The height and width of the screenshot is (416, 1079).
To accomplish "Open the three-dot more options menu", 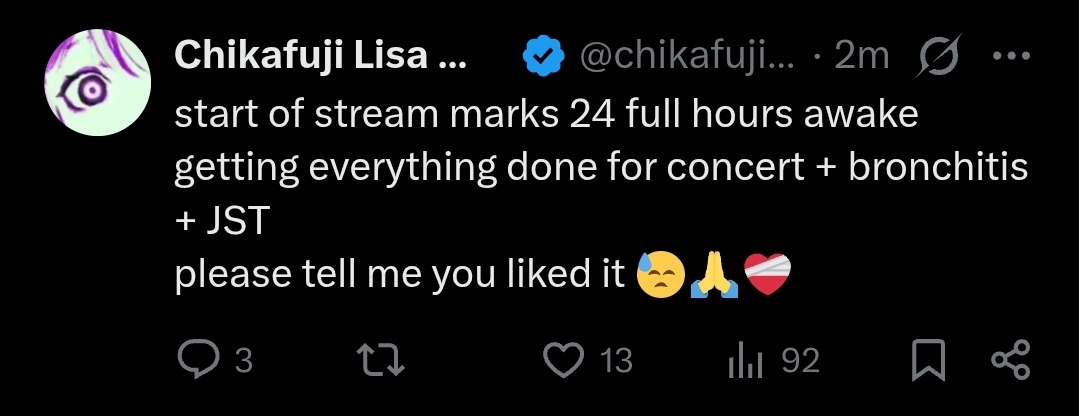I will [1012, 56].
